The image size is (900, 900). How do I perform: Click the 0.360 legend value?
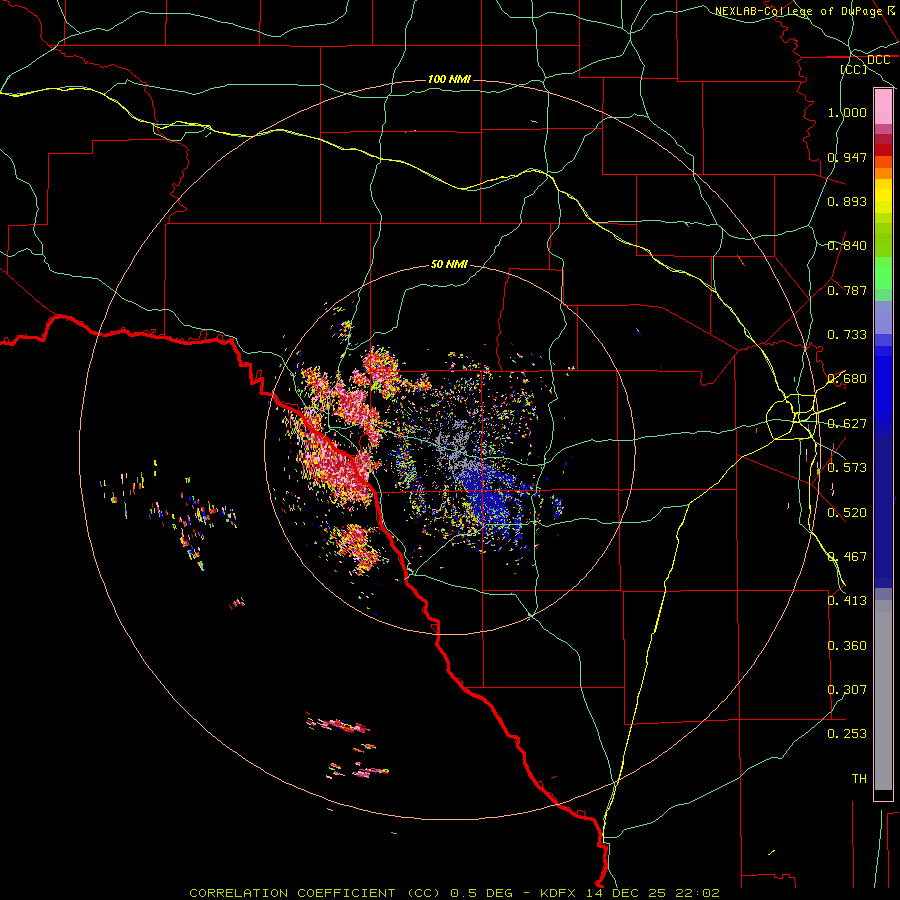(847, 646)
